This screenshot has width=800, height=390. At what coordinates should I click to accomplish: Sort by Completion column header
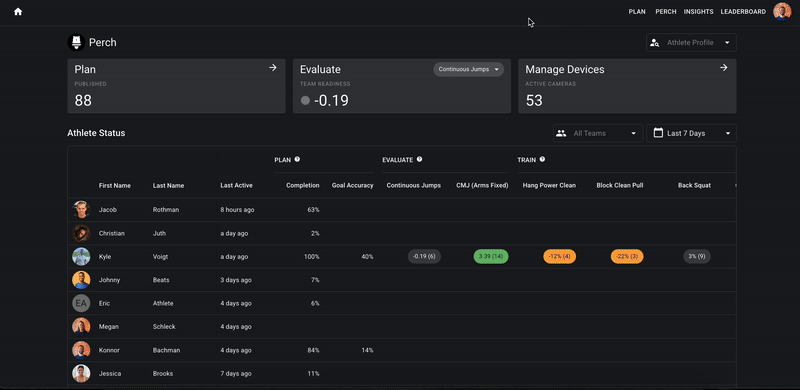point(303,186)
